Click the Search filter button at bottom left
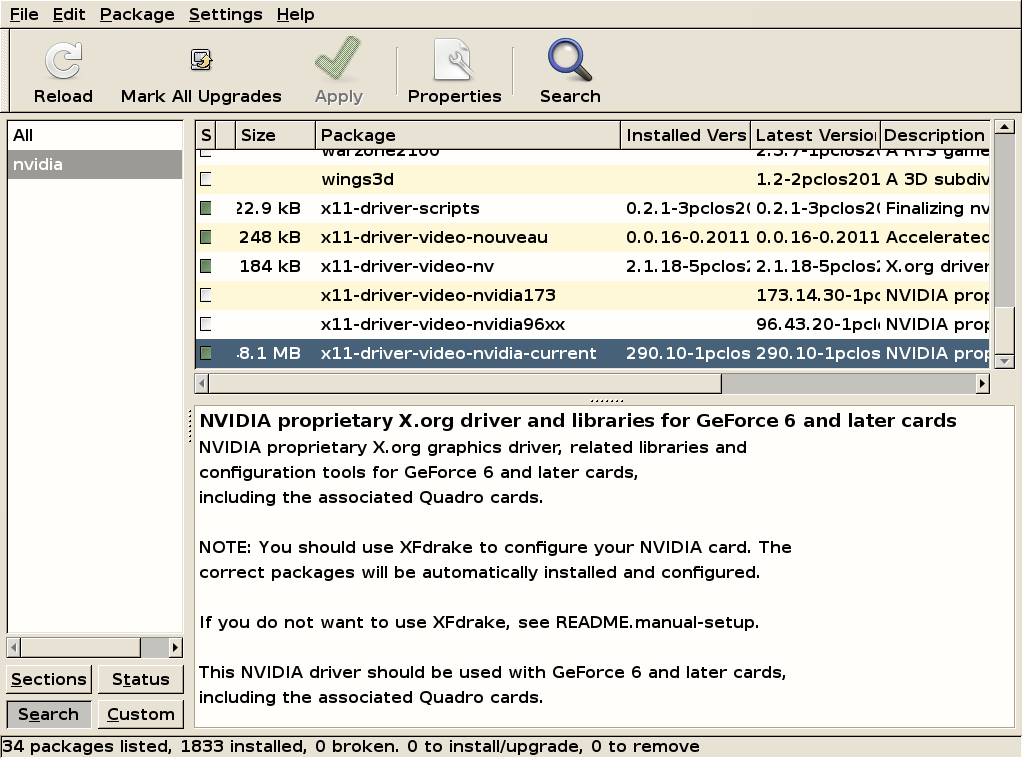Viewport: 1022px width, 758px height. (x=49, y=714)
